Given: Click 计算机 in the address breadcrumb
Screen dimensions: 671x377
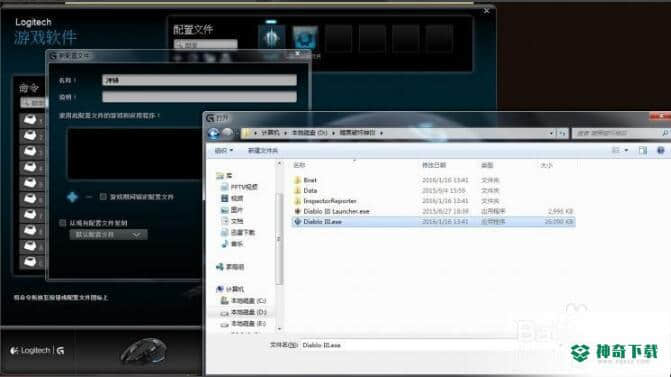Looking at the screenshot, I should [x=270, y=133].
